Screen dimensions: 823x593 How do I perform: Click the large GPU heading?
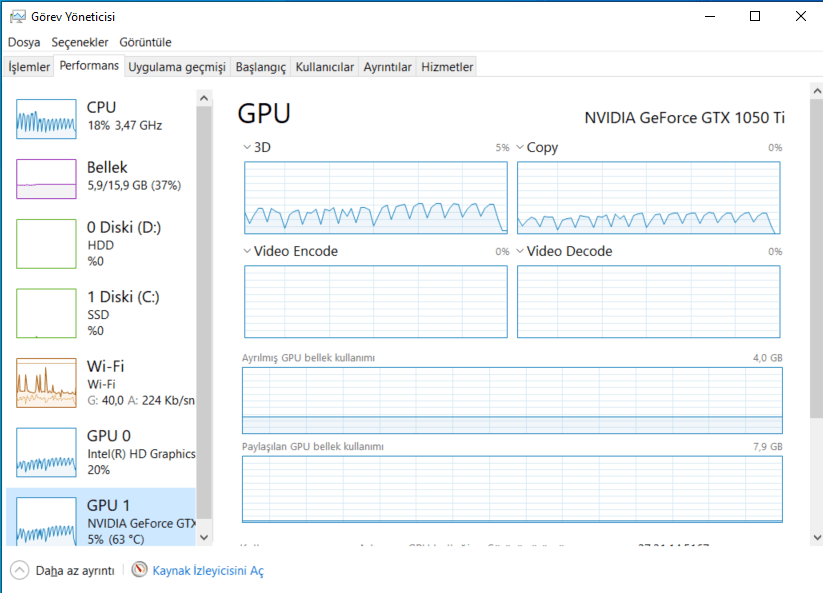click(x=264, y=113)
